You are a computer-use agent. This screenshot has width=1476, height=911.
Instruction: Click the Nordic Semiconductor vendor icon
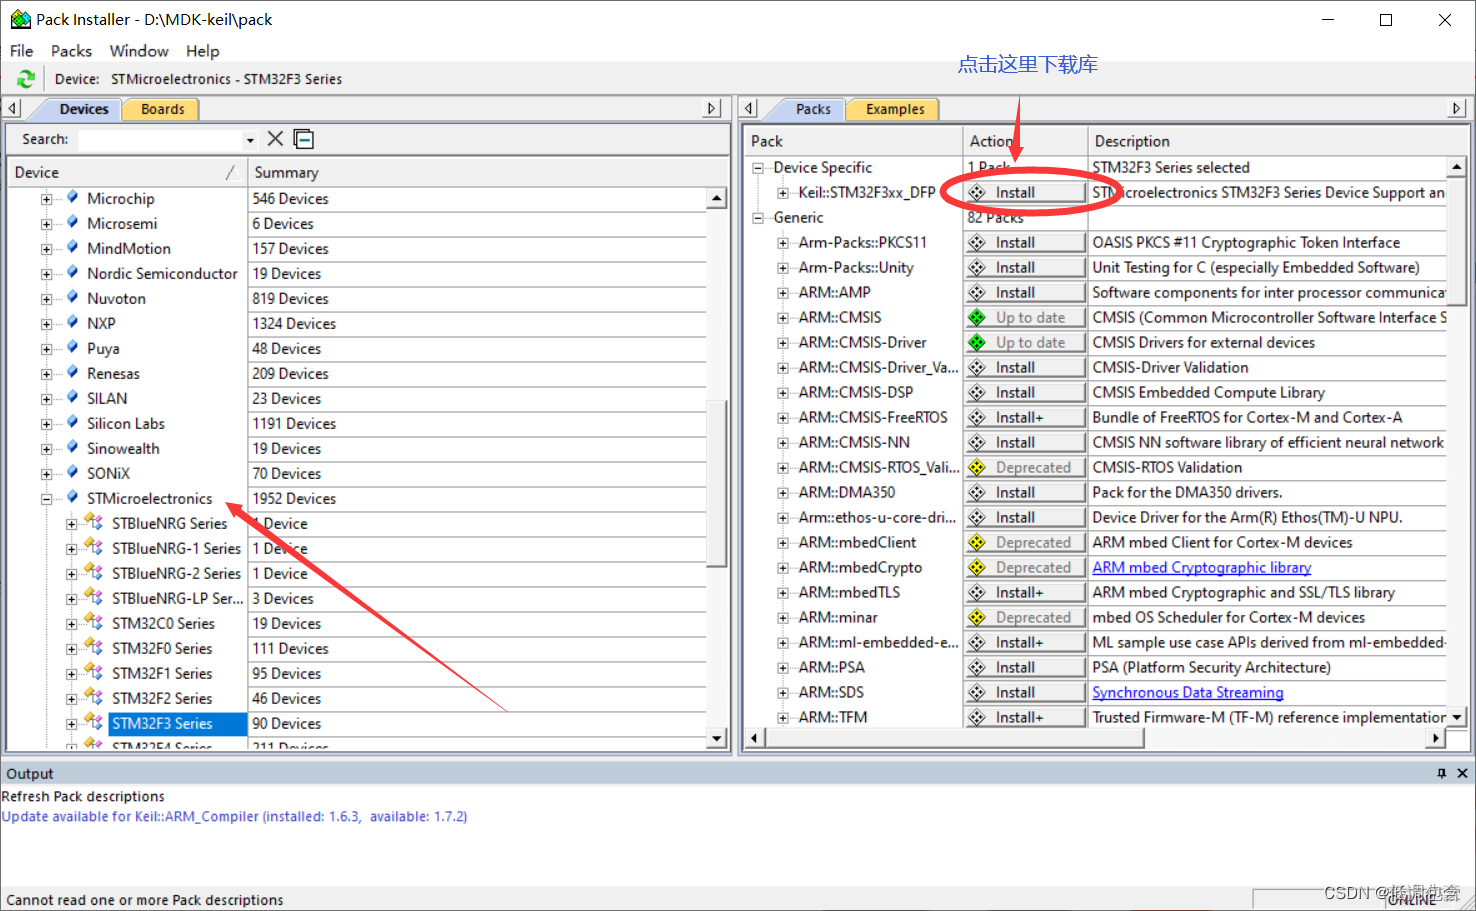tap(72, 273)
